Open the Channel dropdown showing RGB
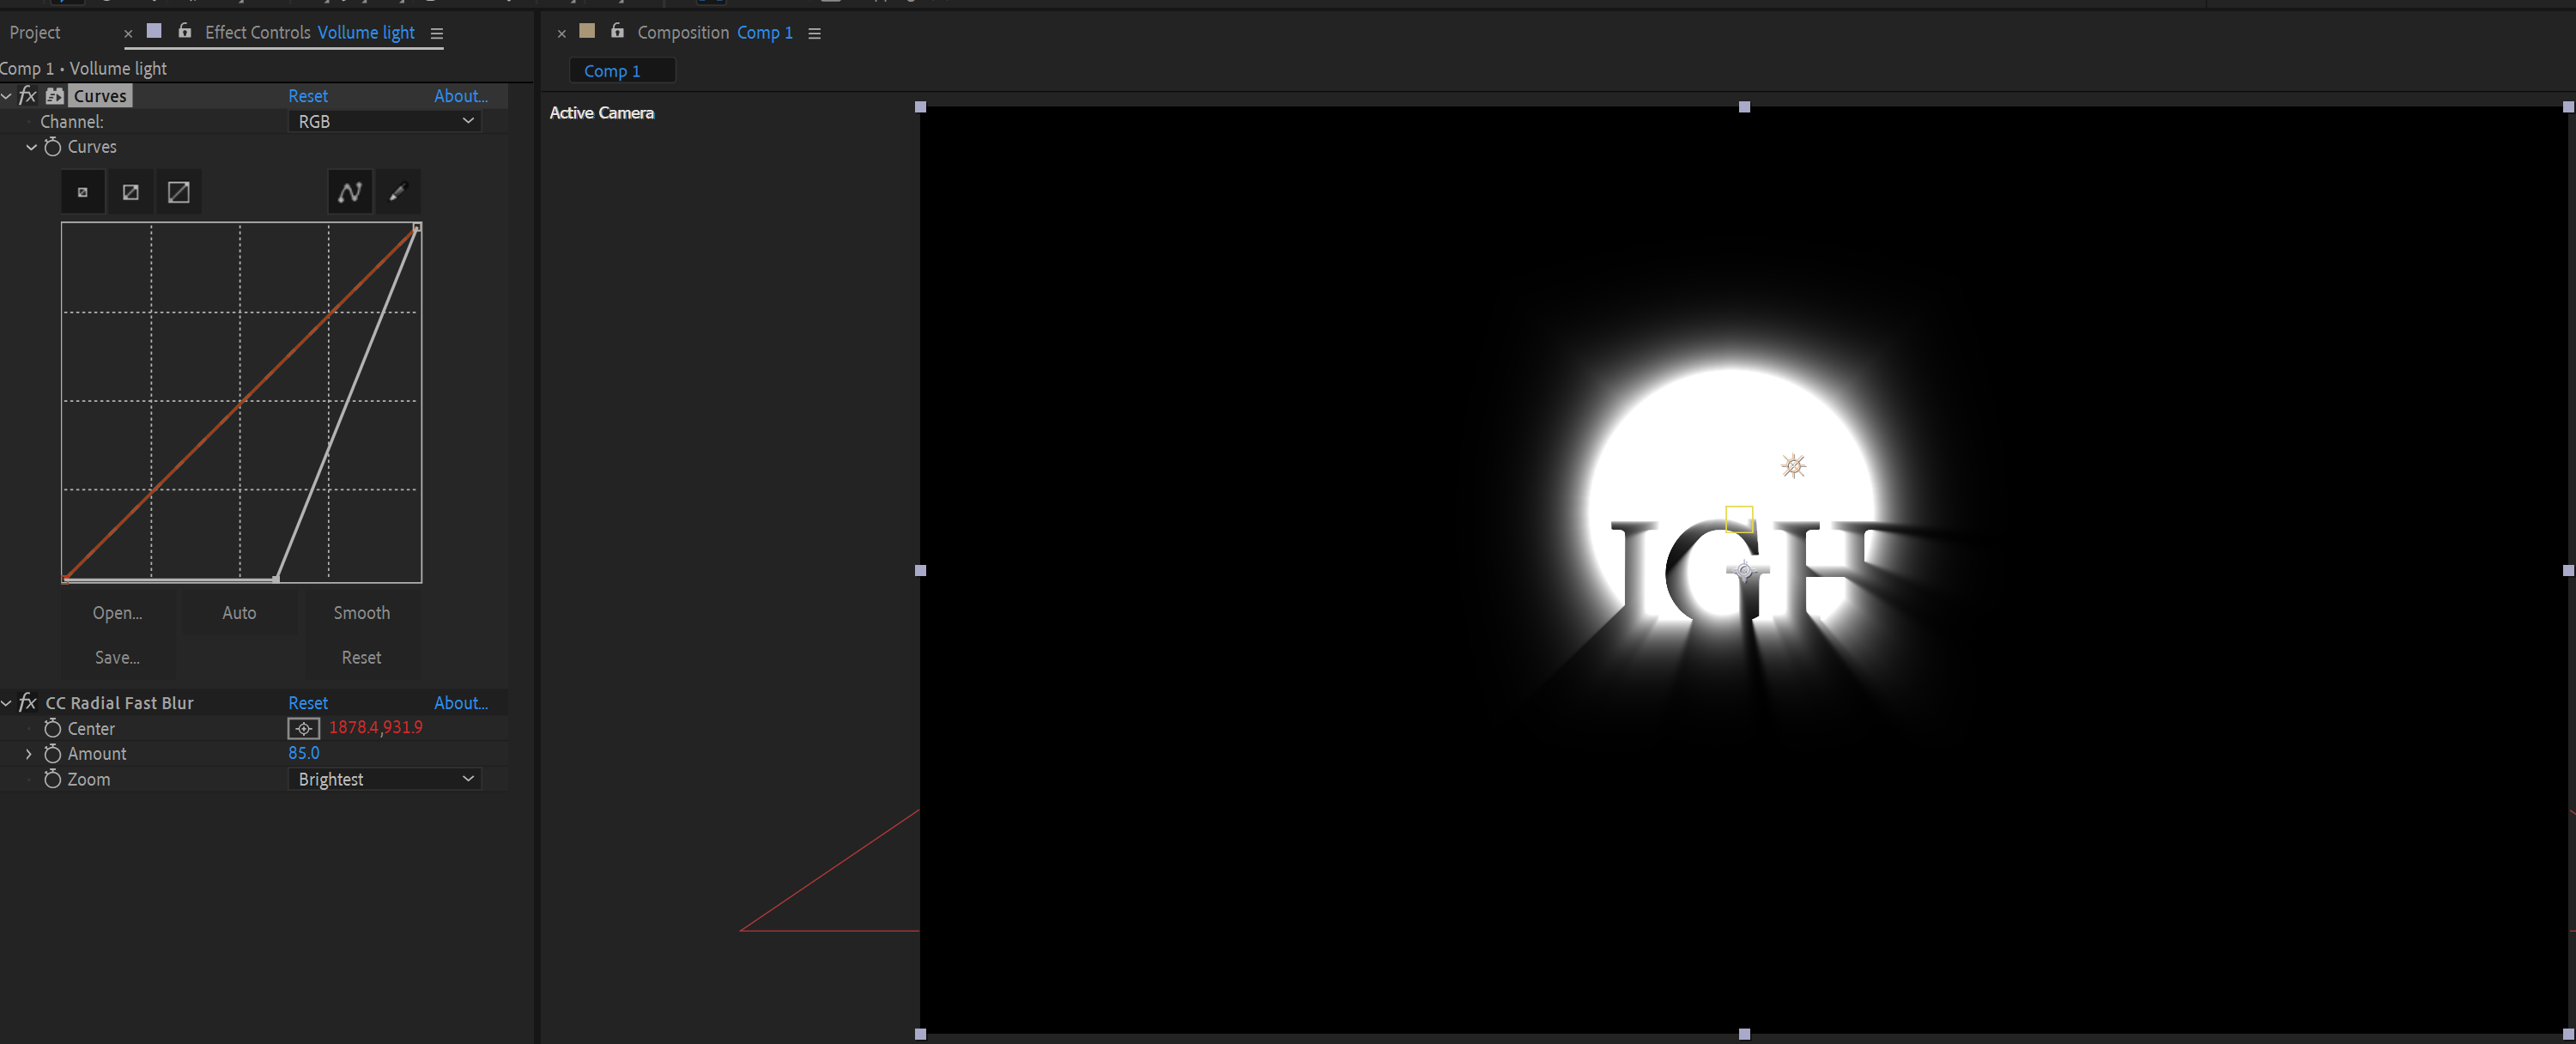The image size is (2576, 1044). 384,121
